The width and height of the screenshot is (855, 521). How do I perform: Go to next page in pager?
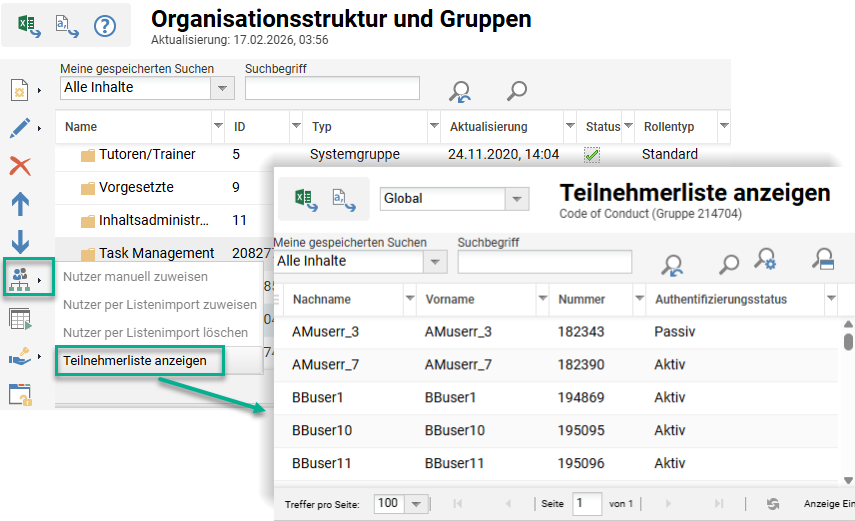pos(669,504)
